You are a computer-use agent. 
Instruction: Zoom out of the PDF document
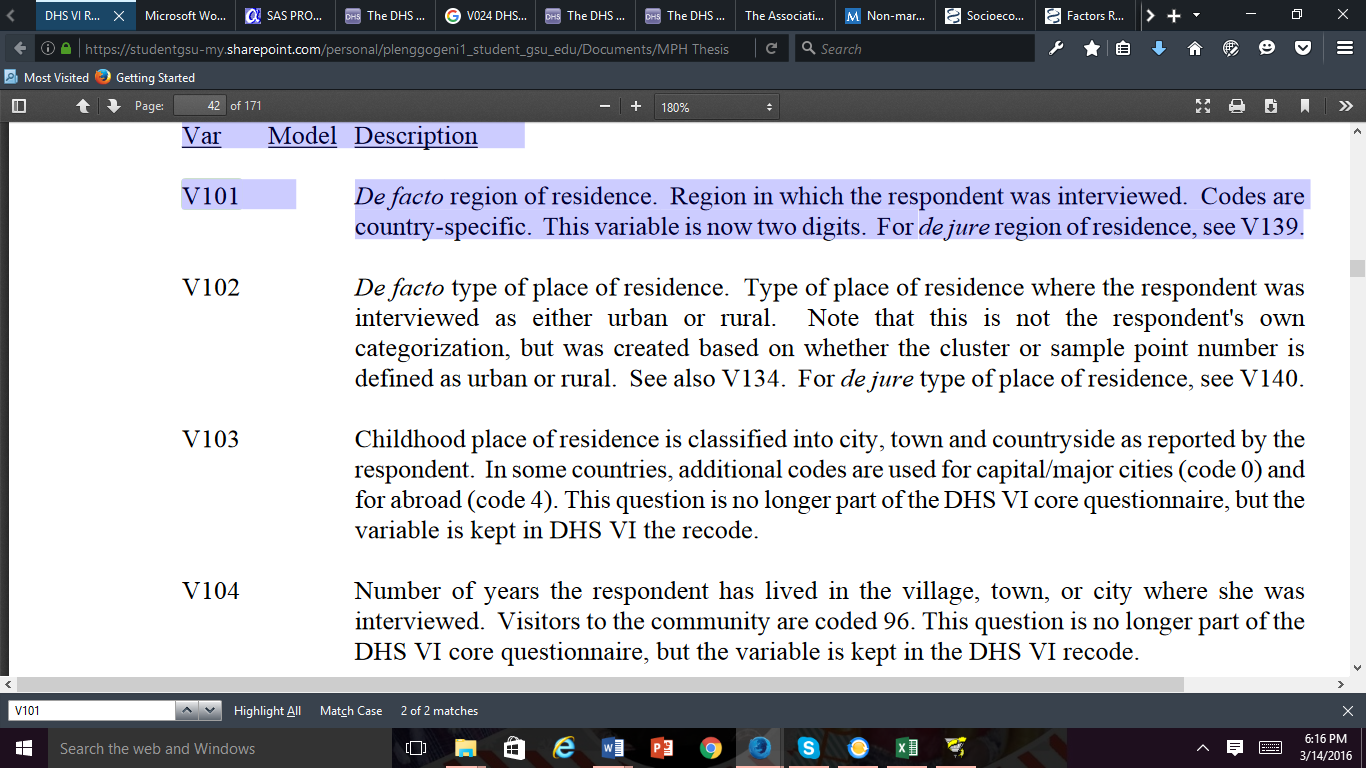coord(604,106)
